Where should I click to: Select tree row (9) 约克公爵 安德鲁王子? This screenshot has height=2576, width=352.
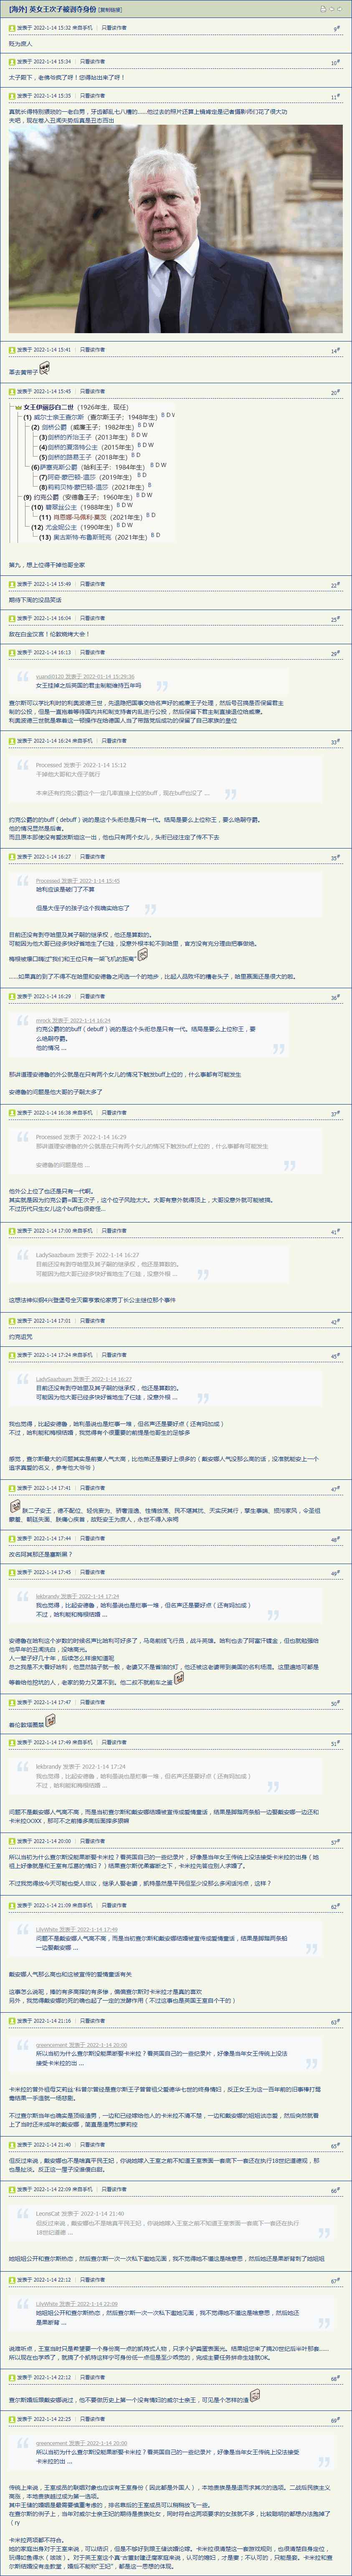89,497
